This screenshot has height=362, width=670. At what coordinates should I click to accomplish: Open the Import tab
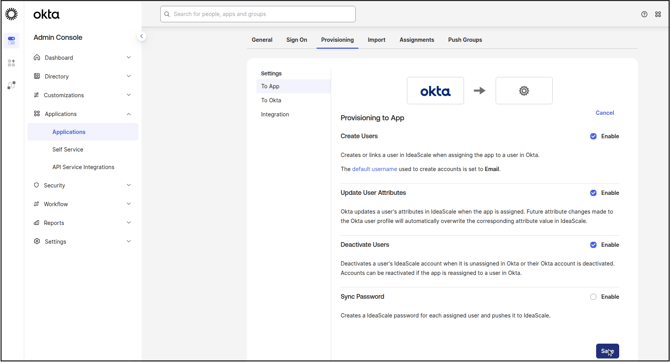[x=376, y=40]
